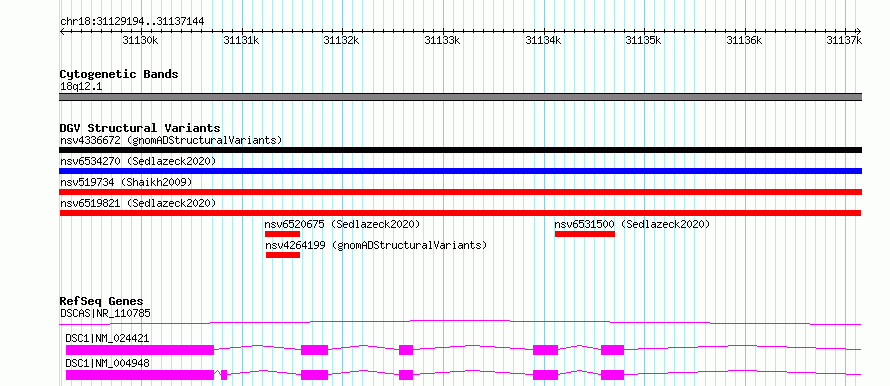Screen dimensions: 890x386
Task: Open nsv4336672 (gnomADStructuralVariants) label
Action: point(171,140)
